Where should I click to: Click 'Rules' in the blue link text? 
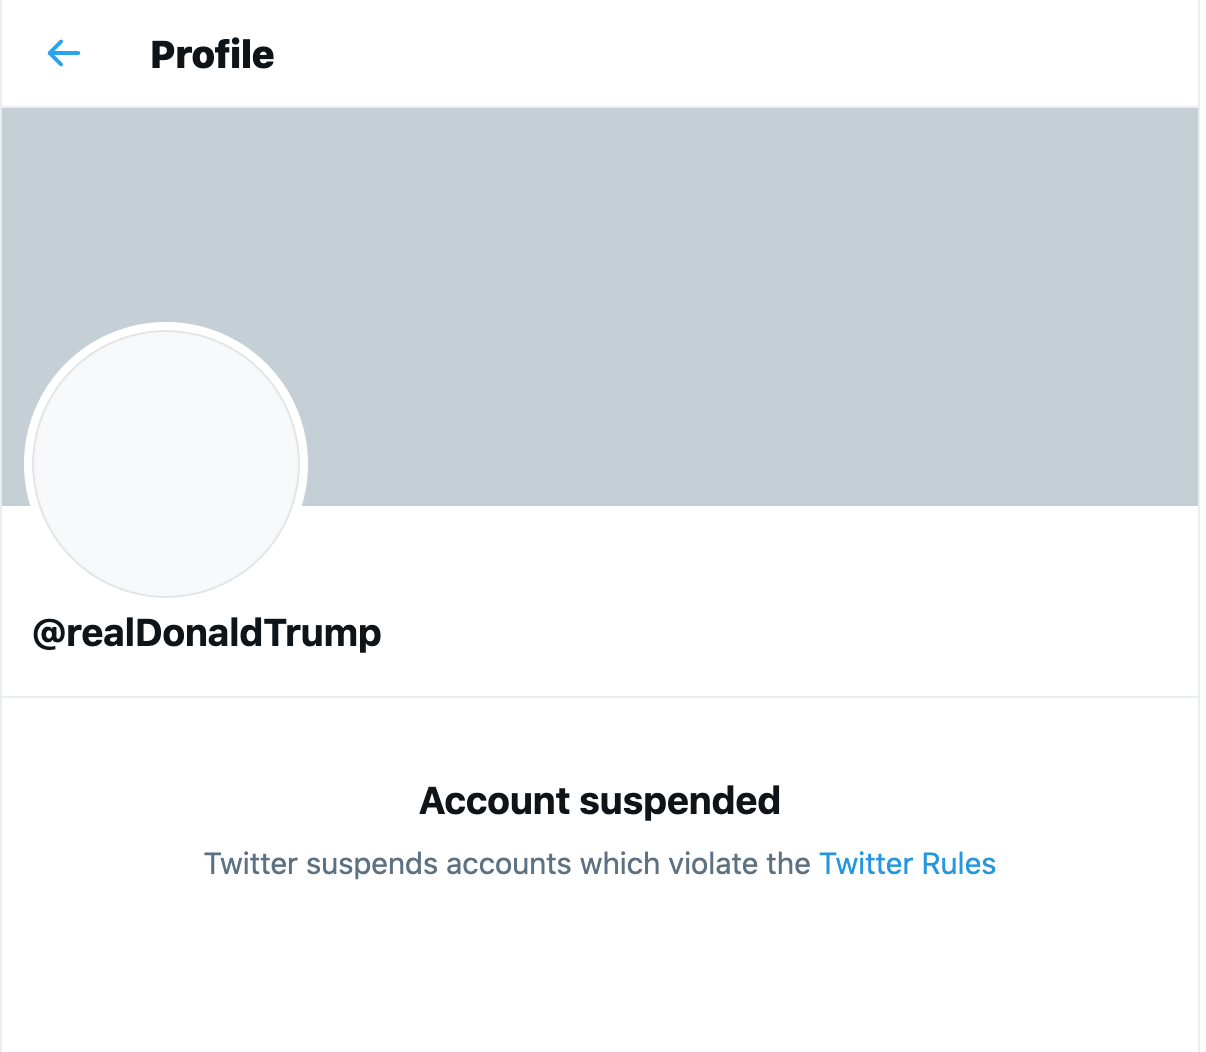(958, 864)
